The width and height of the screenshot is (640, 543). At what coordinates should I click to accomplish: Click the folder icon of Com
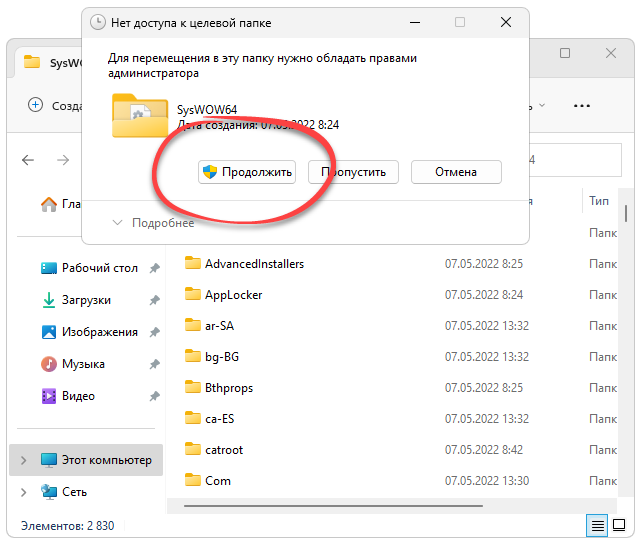tap(193, 480)
